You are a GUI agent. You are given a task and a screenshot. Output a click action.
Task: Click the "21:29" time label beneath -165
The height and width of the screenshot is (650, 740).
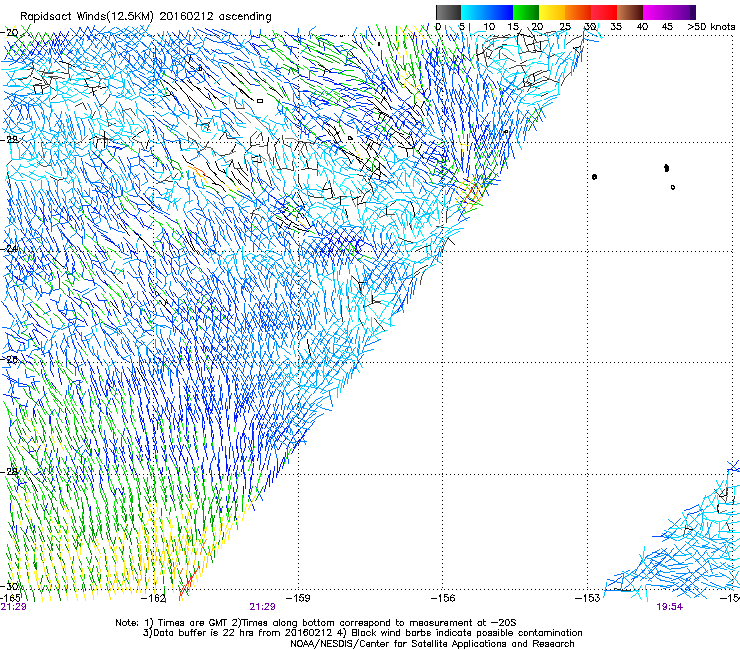14,607
